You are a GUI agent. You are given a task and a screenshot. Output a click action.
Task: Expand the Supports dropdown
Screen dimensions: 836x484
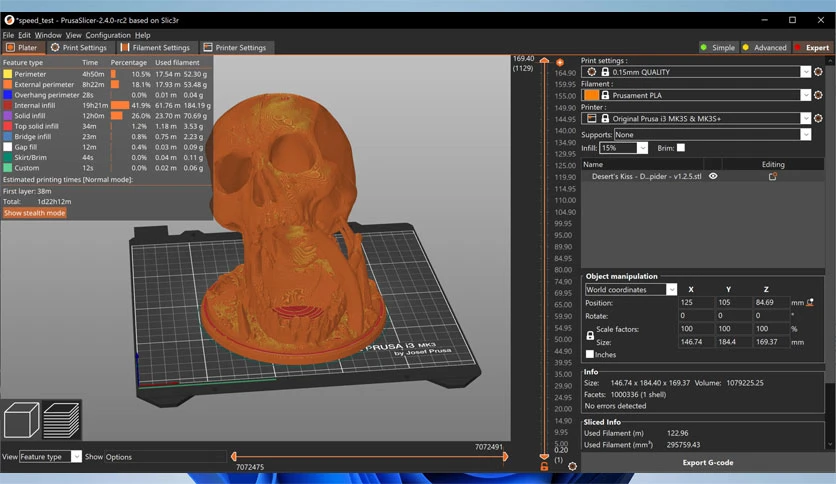(806, 135)
